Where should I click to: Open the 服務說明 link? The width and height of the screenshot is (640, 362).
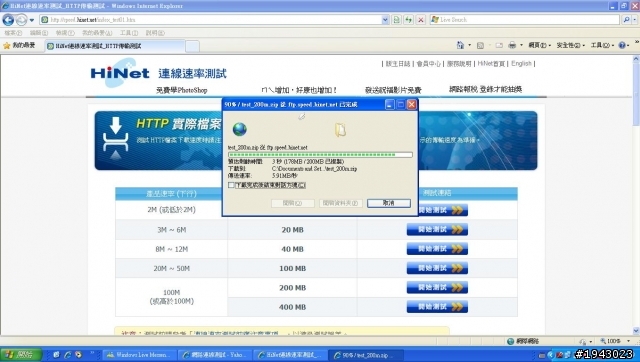pyautogui.click(x=459, y=64)
